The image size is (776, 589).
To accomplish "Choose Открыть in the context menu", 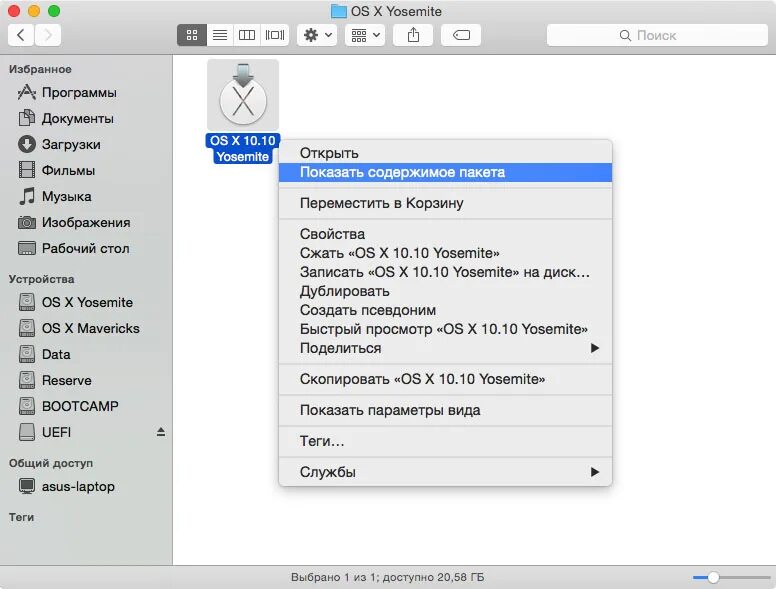I will (445, 153).
